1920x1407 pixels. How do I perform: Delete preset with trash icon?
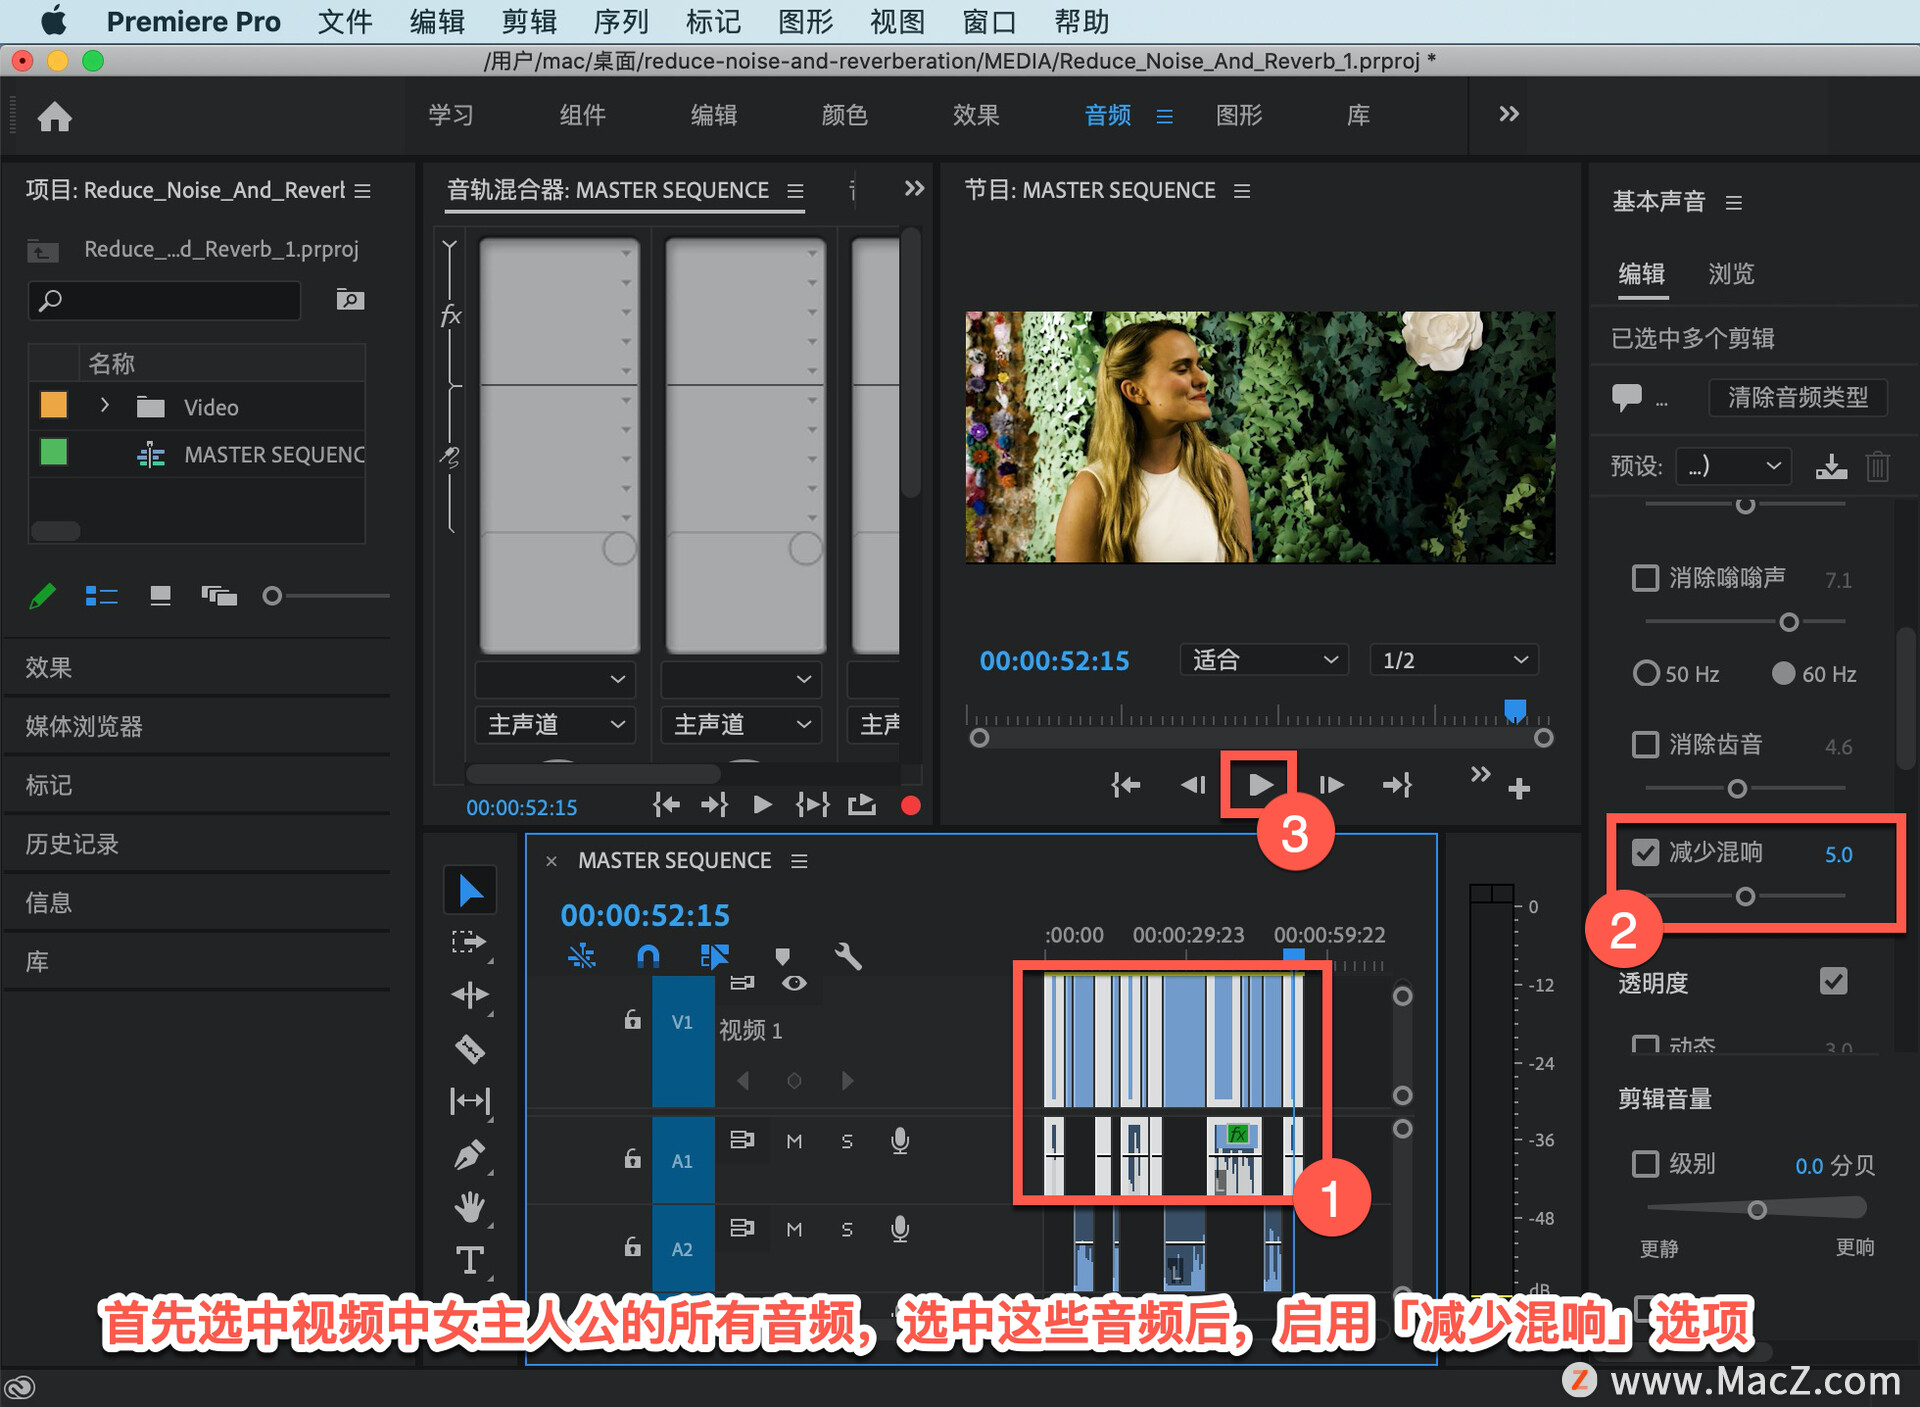click(1877, 466)
